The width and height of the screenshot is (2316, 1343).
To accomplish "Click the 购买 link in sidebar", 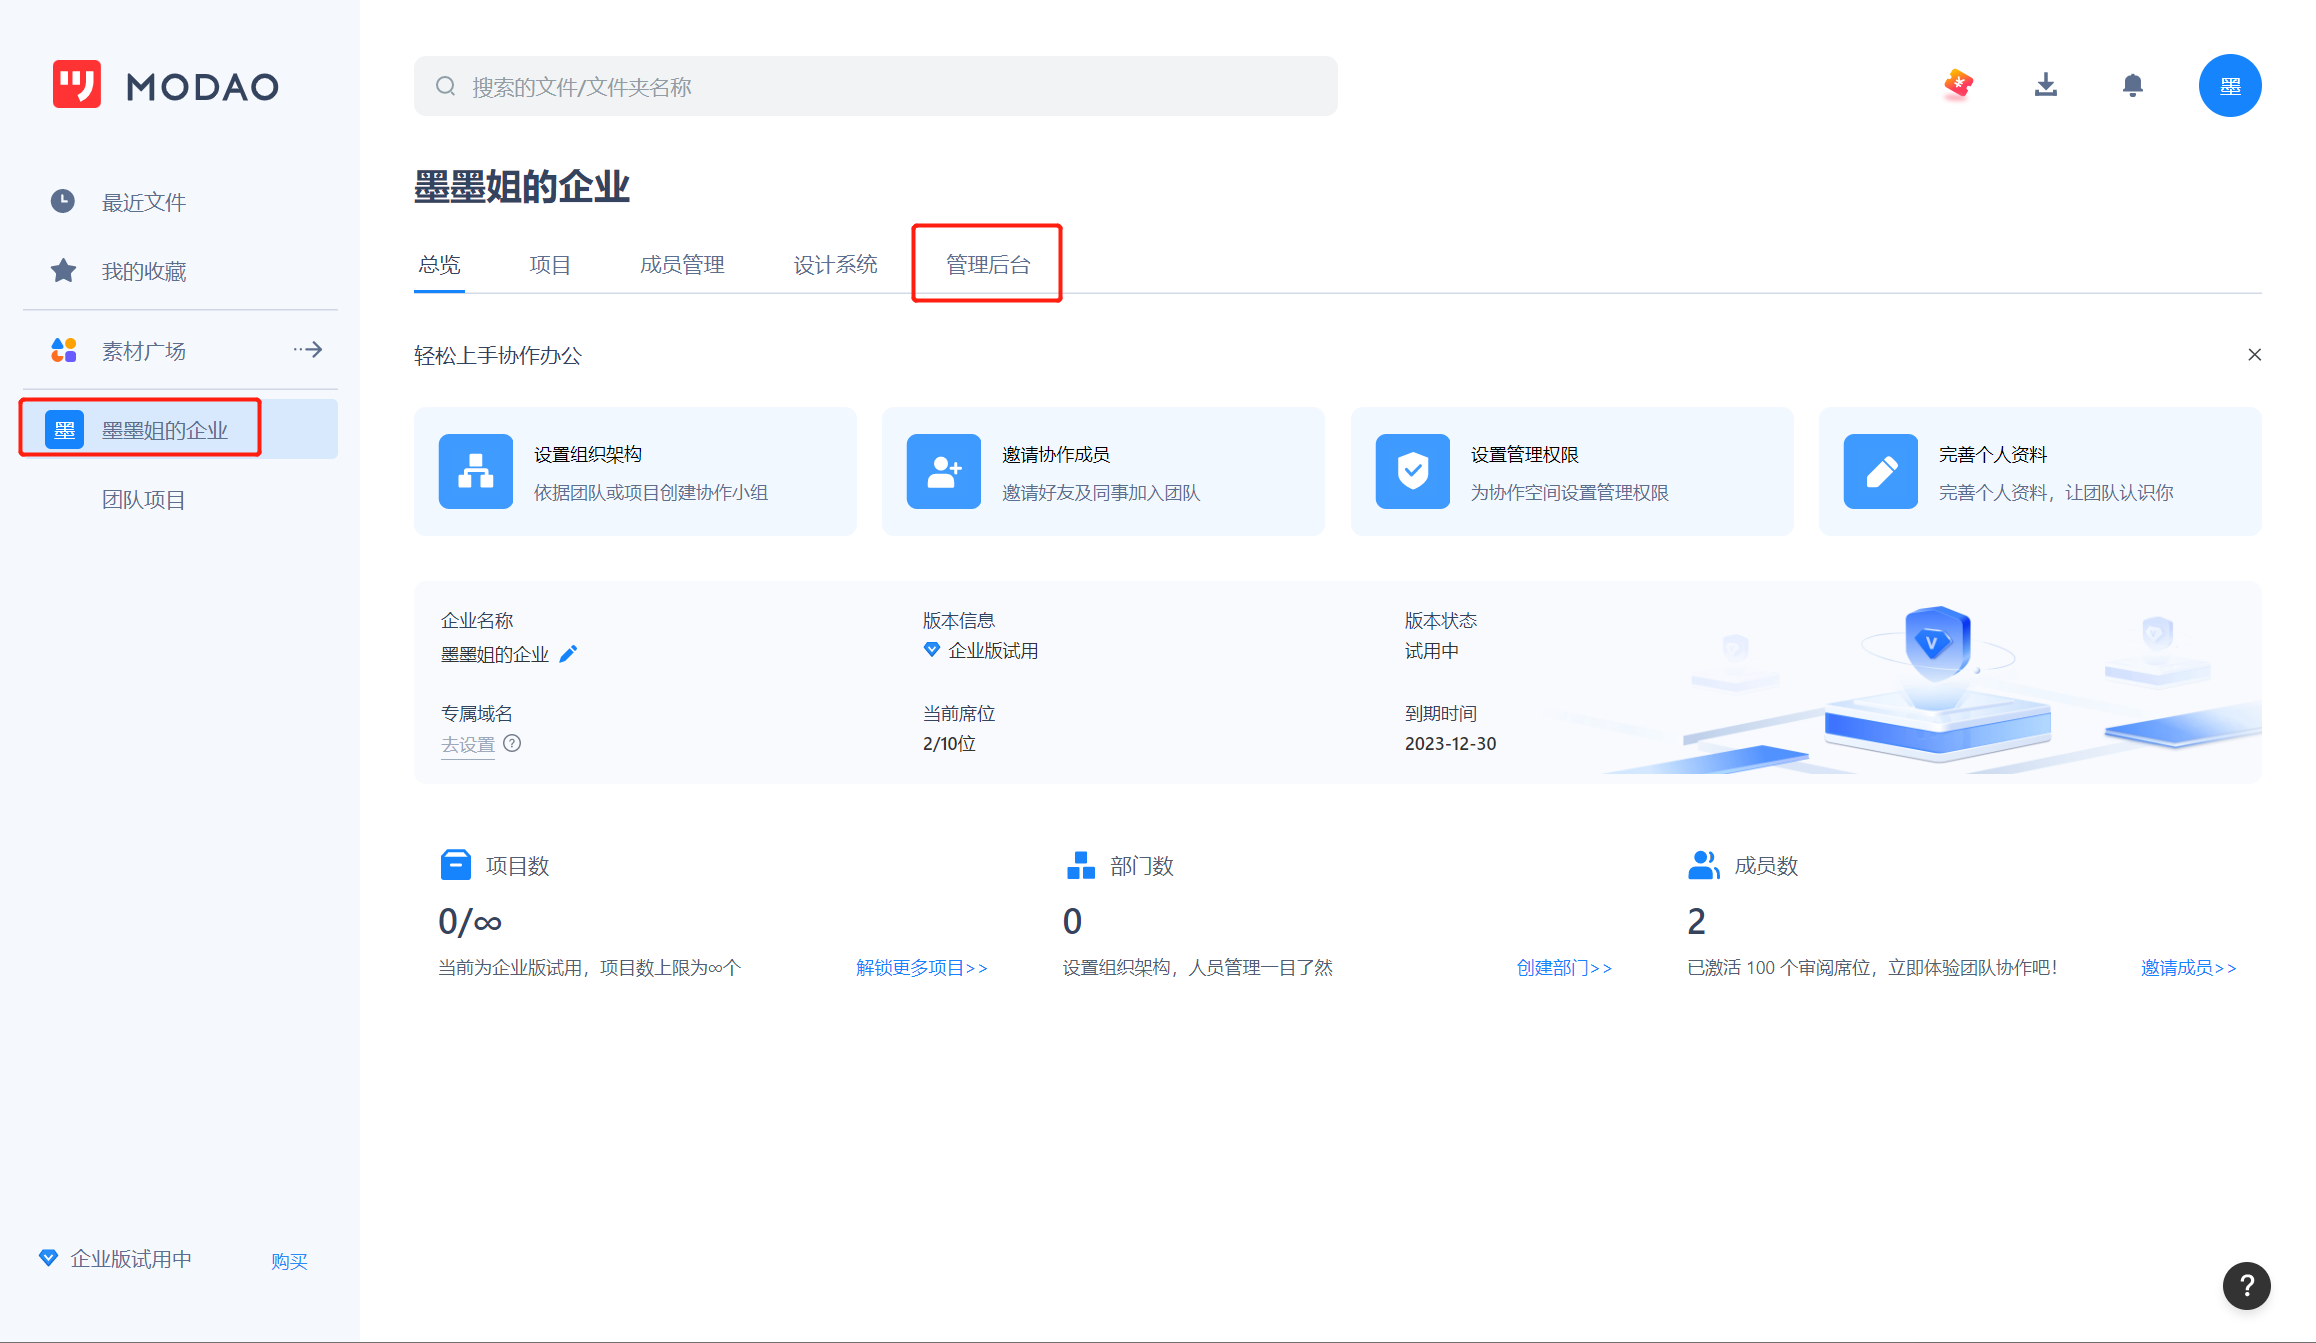I will [x=289, y=1261].
